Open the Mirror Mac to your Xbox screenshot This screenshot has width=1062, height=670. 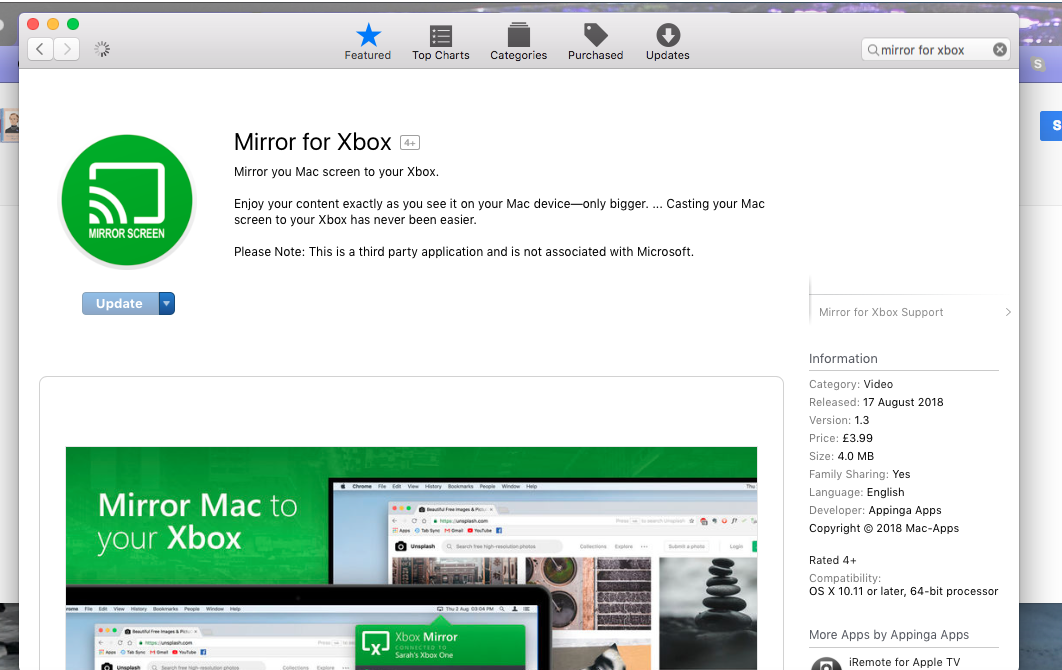coord(411,558)
